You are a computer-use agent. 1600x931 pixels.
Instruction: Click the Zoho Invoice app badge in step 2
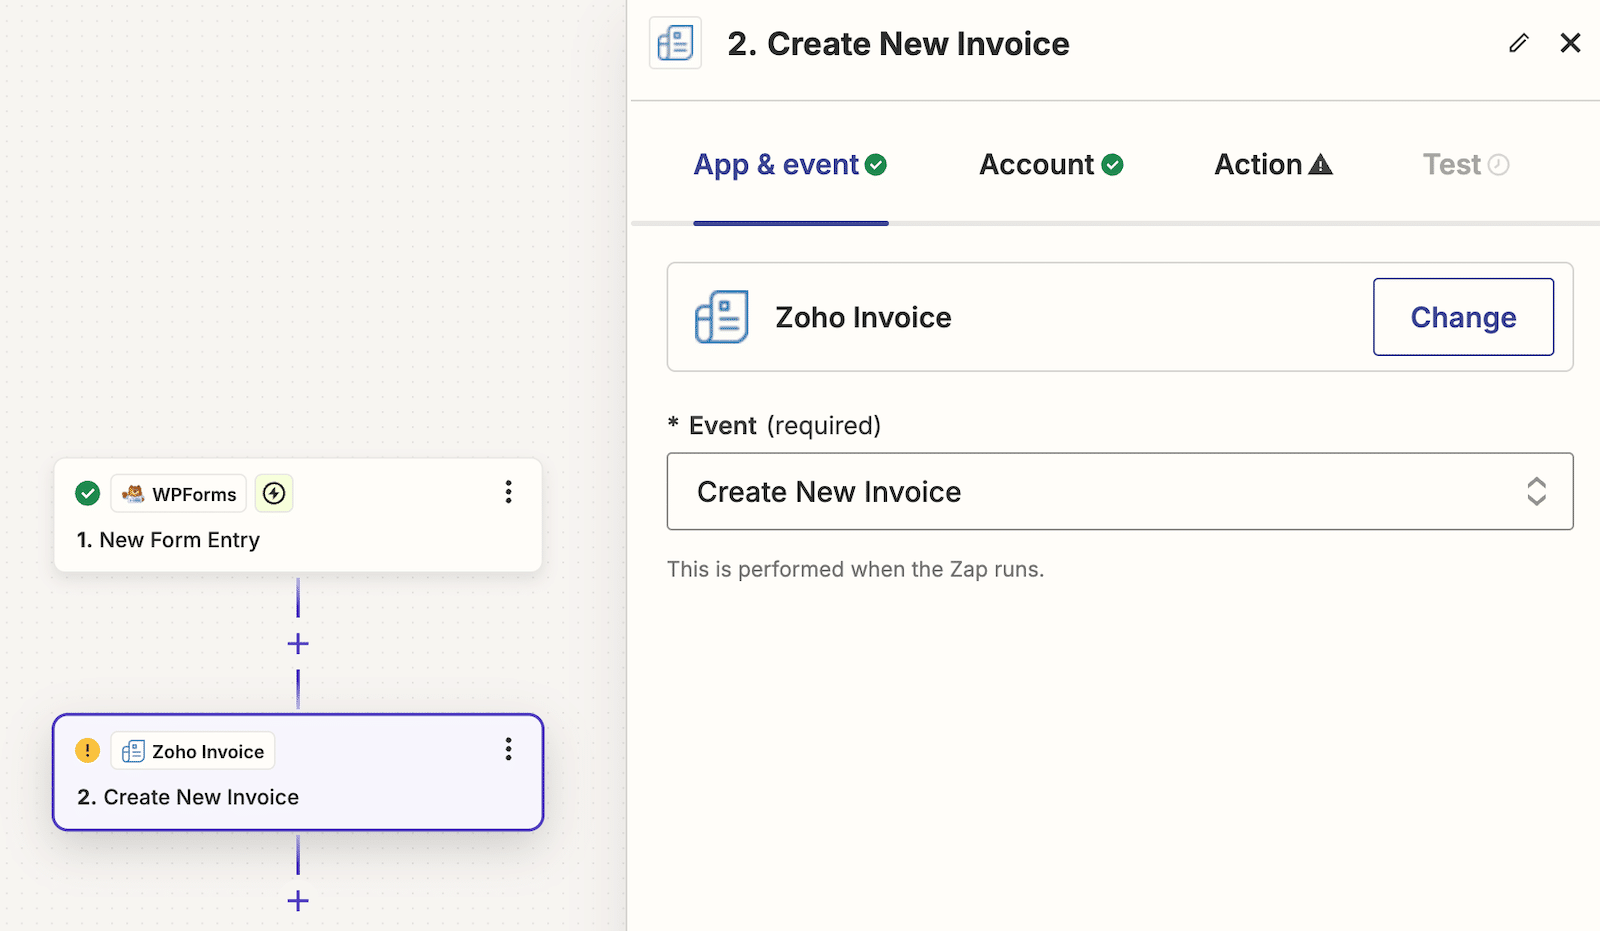pyautogui.click(x=192, y=751)
